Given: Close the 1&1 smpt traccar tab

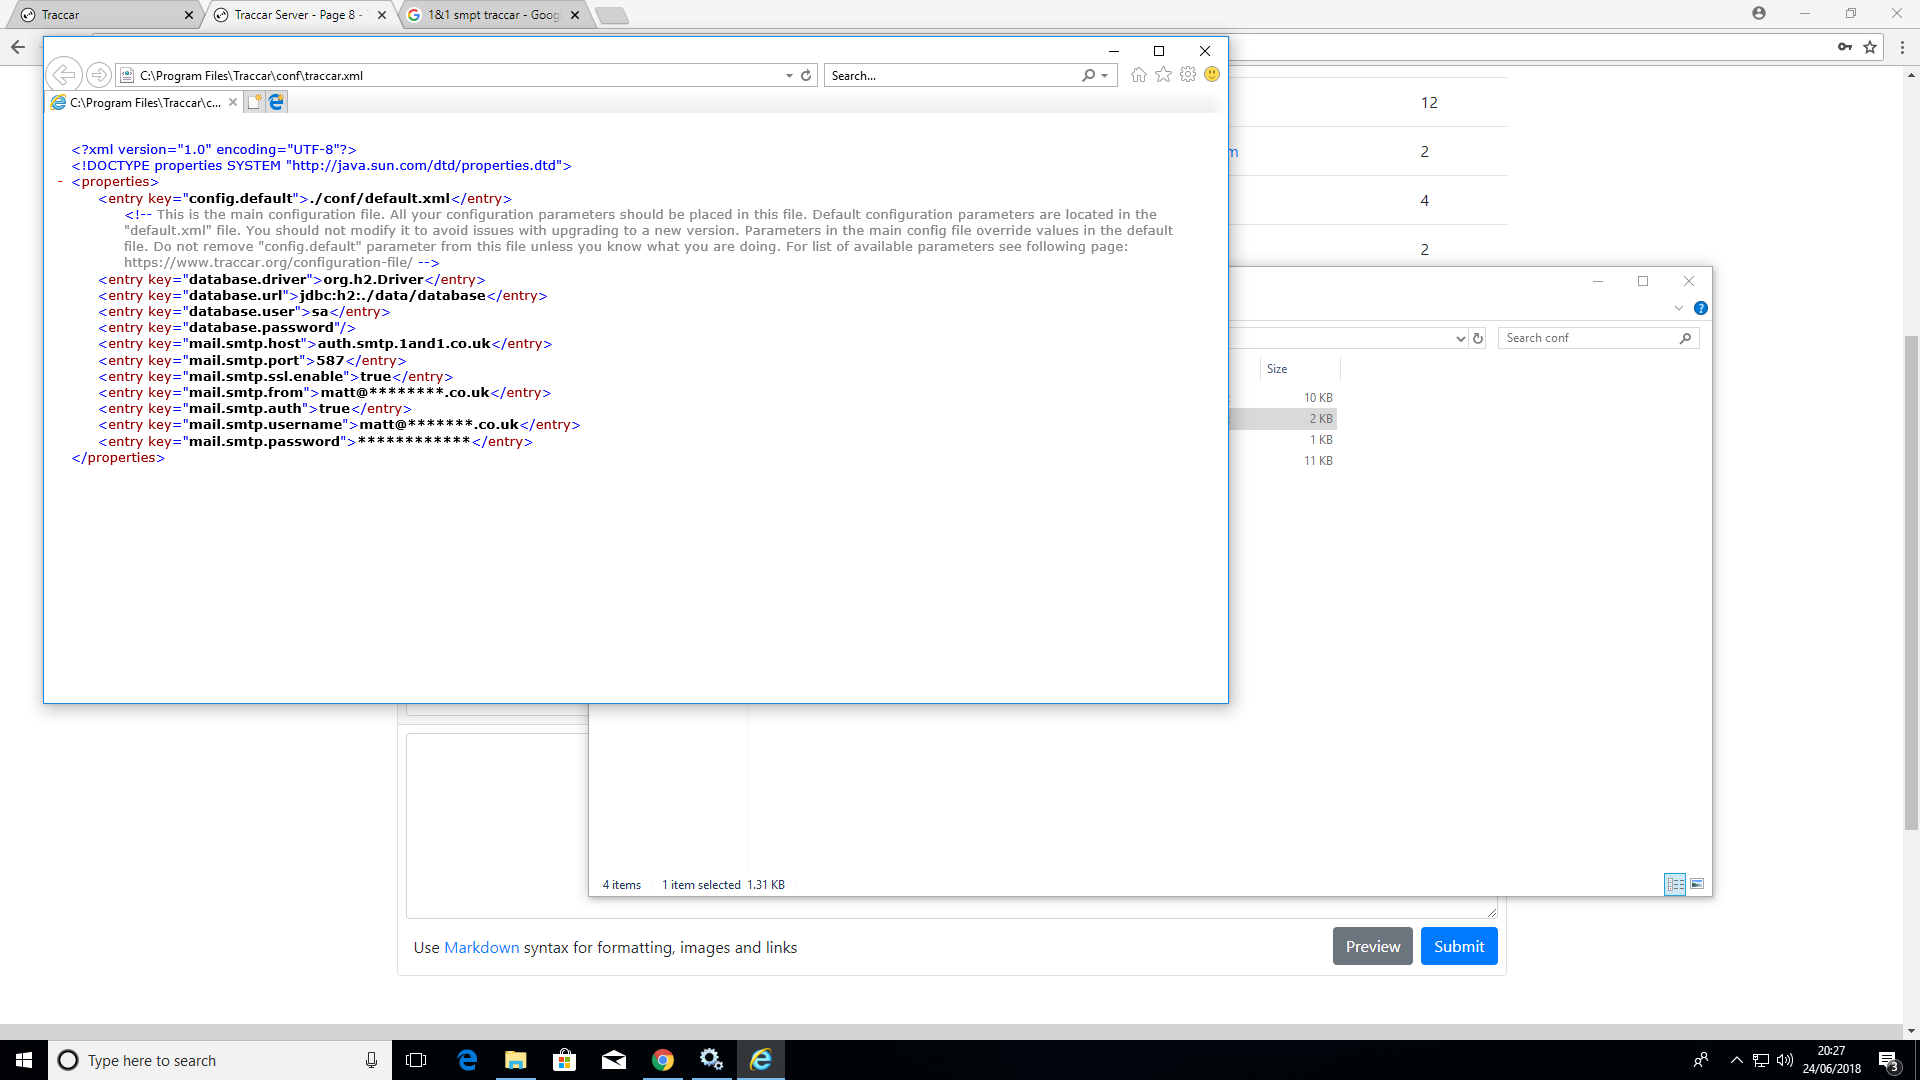Looking at the screenshot, I should [575, 15].
